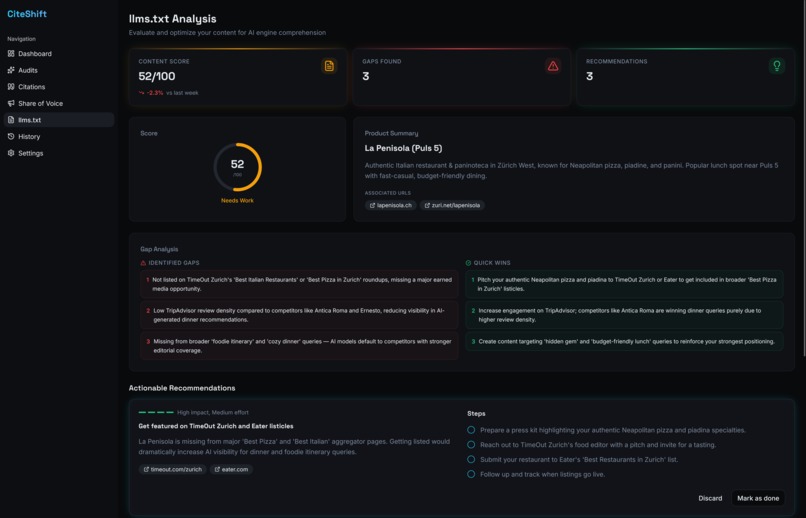Click the CiteShift logo
The width and height of the screenshot is (806, 518).
coord(27,14)
